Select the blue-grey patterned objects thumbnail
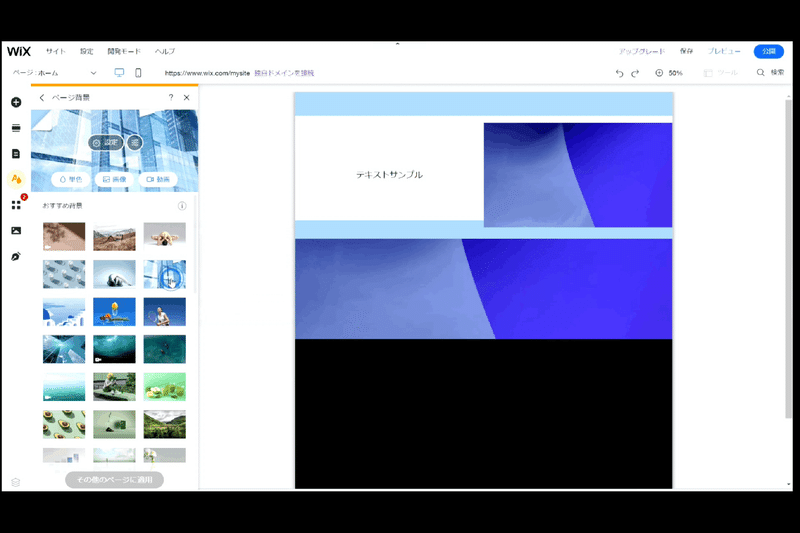The height and width of the screenshot is (533, 800). point(64,274)
